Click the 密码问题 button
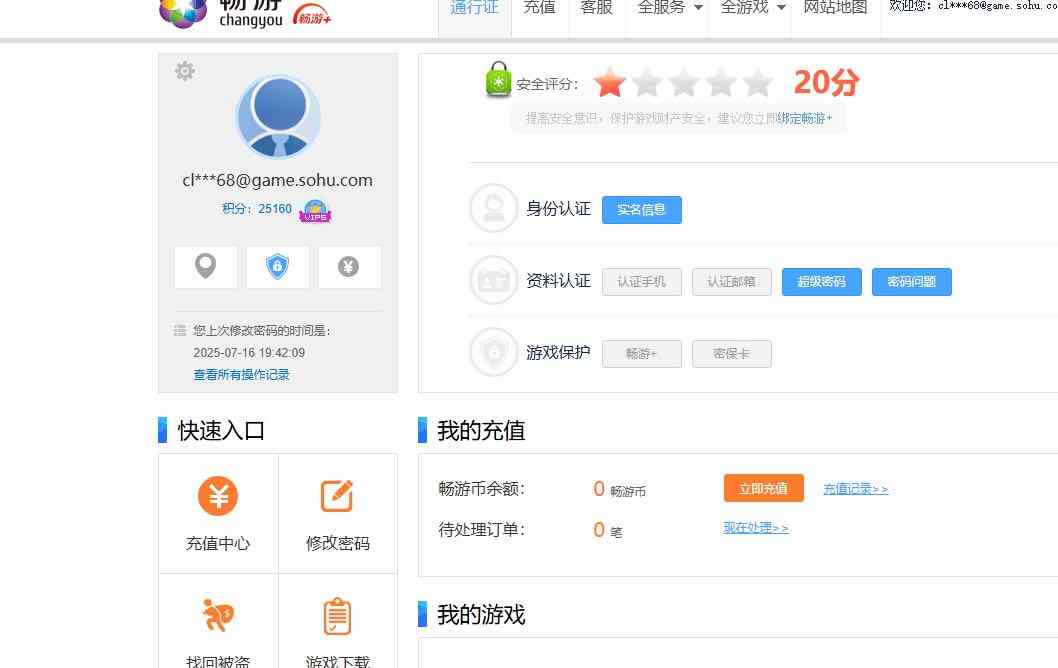This screenshot has width=1058, height=668. point(912,282)
